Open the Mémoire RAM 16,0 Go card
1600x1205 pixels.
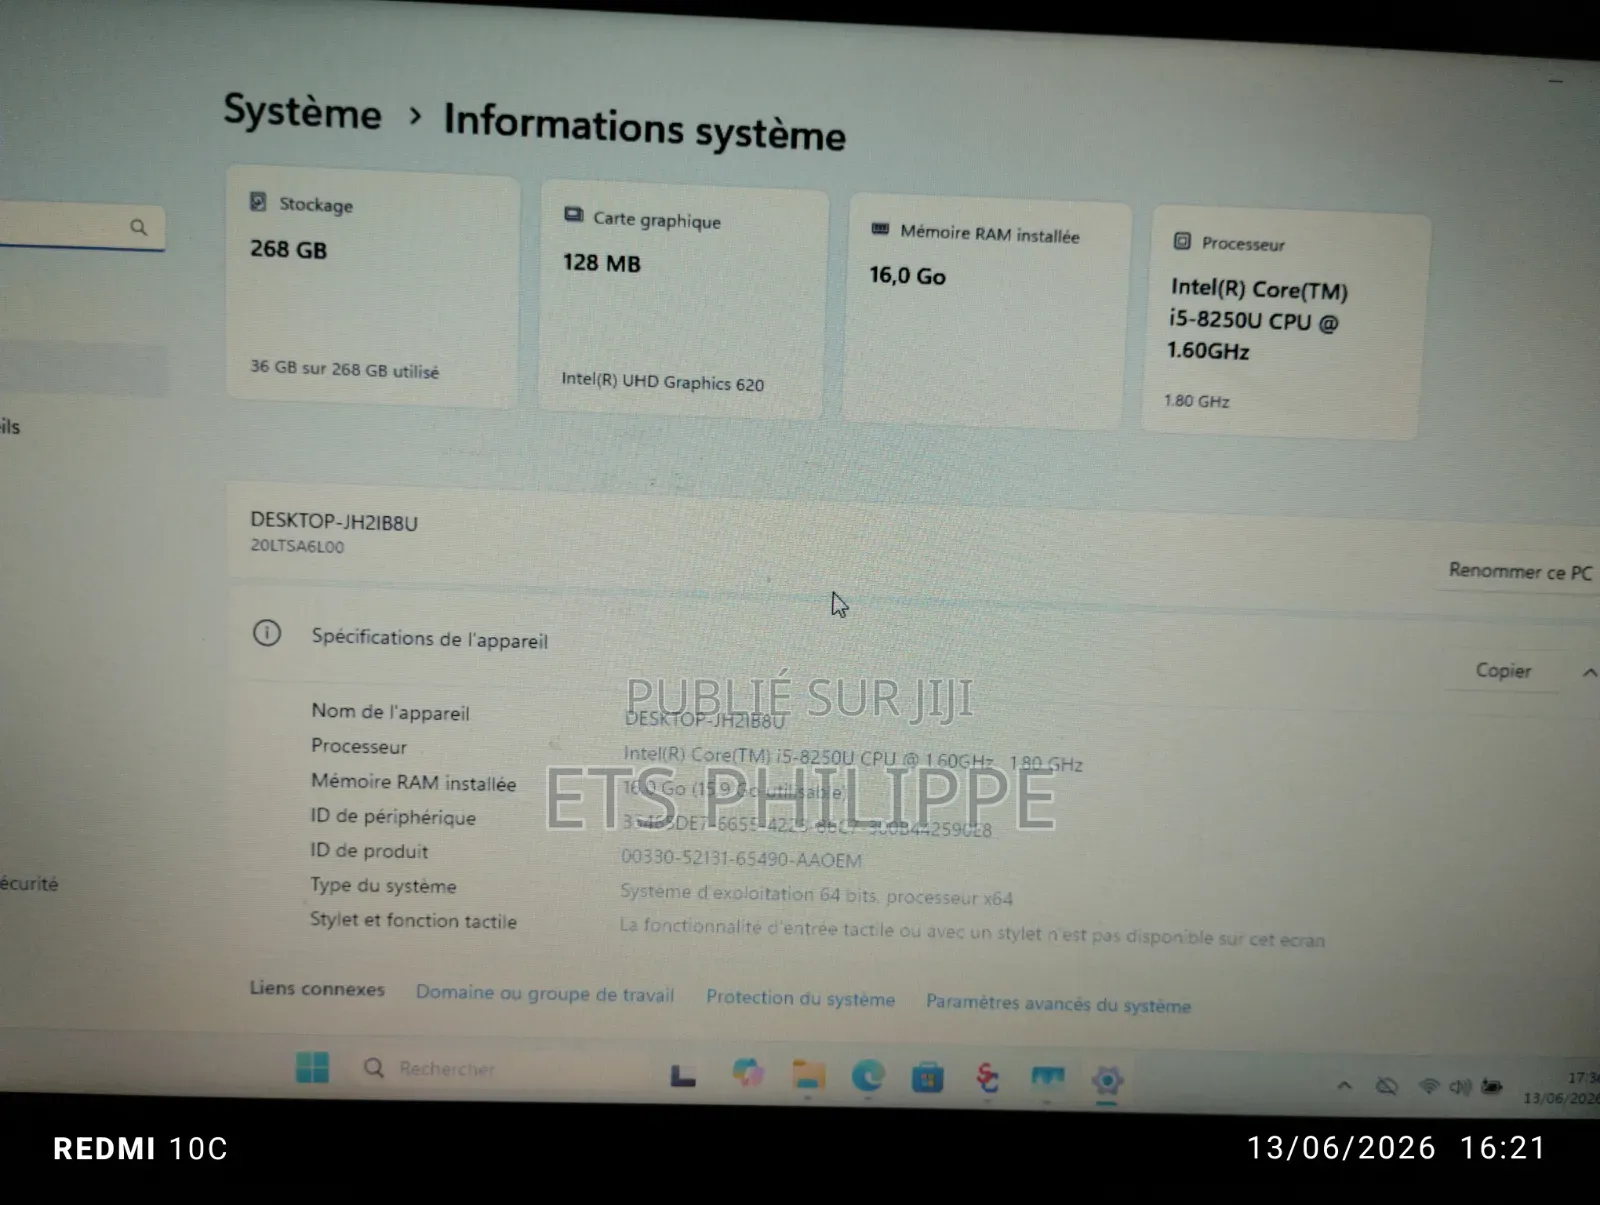(988, 313)
